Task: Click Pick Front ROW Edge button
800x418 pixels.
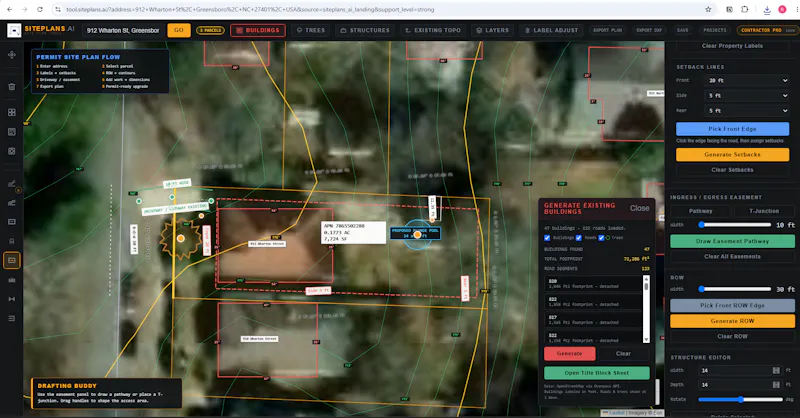Action: click(732, 305)
